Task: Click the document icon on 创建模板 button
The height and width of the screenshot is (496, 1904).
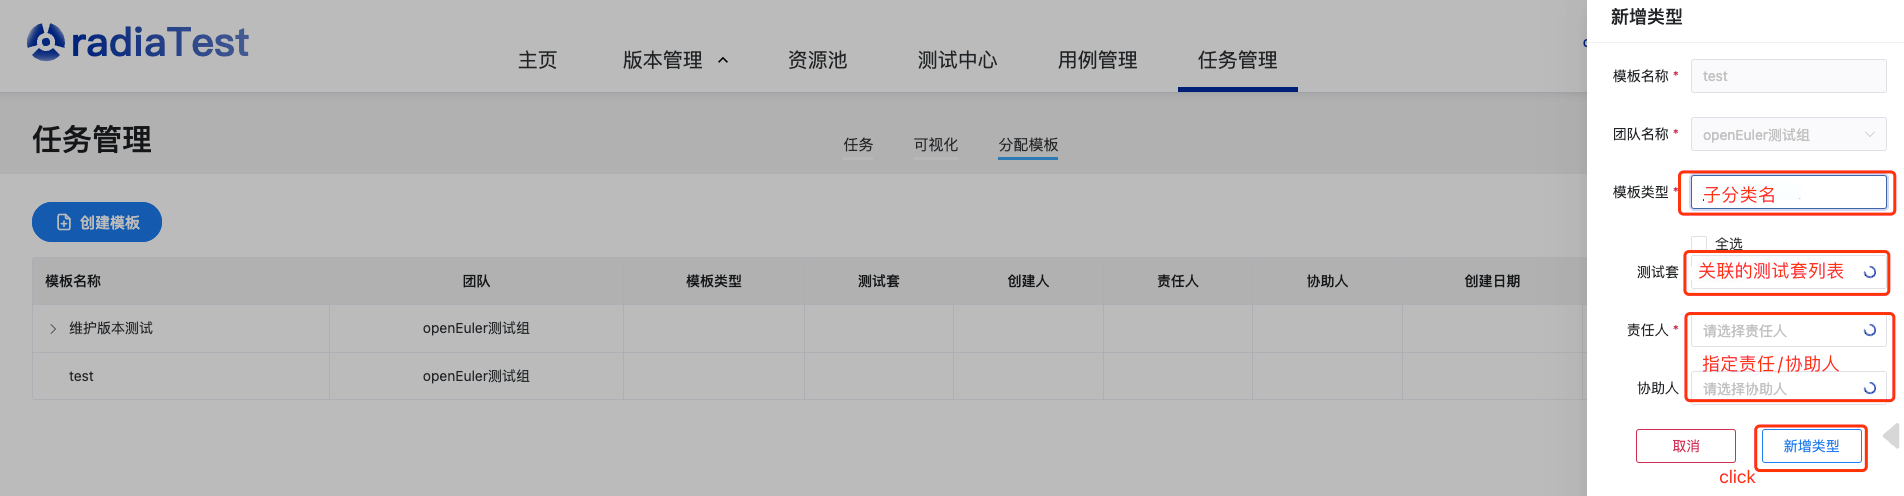Action: [64, 222]
